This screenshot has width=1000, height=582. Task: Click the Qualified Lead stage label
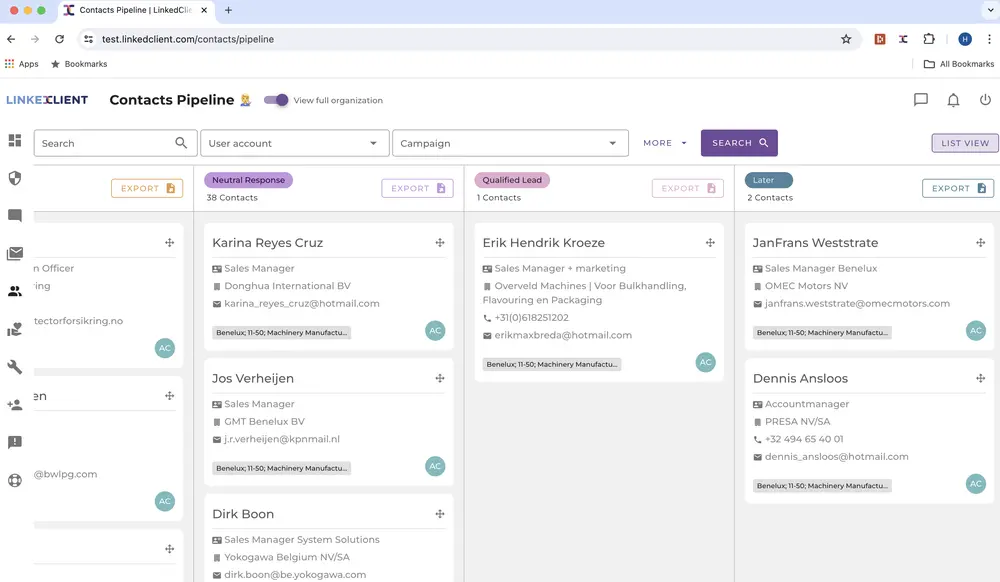(x=512, y=180)
